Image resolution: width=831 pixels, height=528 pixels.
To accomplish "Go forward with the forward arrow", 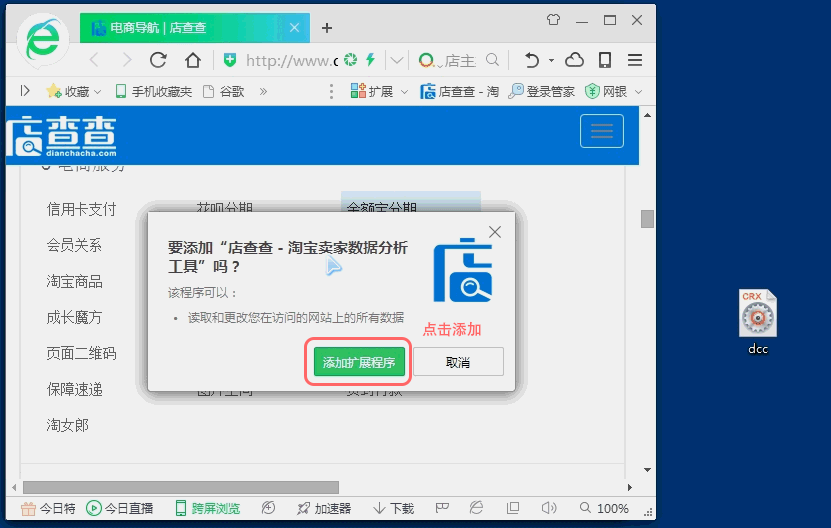I will [127, 60].
